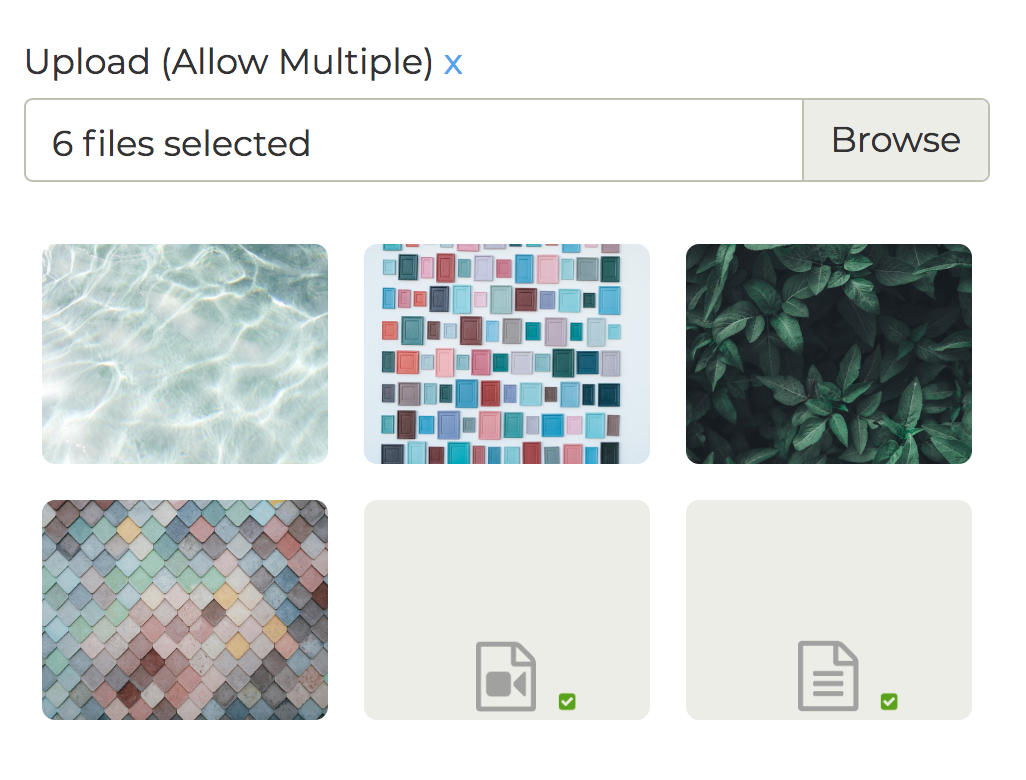1026x780 pixels.
Task: Click the green checkmark beside document file icon
Action: point(889,702)
